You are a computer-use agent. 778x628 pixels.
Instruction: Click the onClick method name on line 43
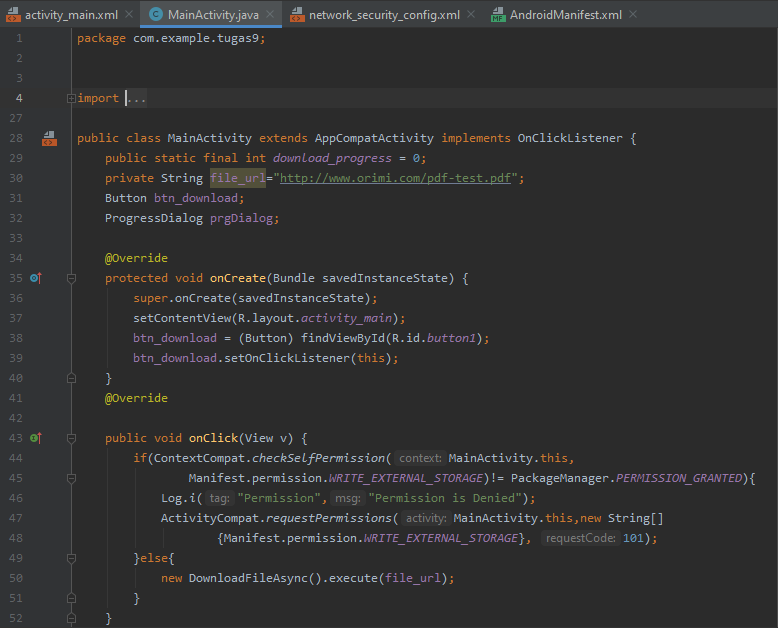213,438
